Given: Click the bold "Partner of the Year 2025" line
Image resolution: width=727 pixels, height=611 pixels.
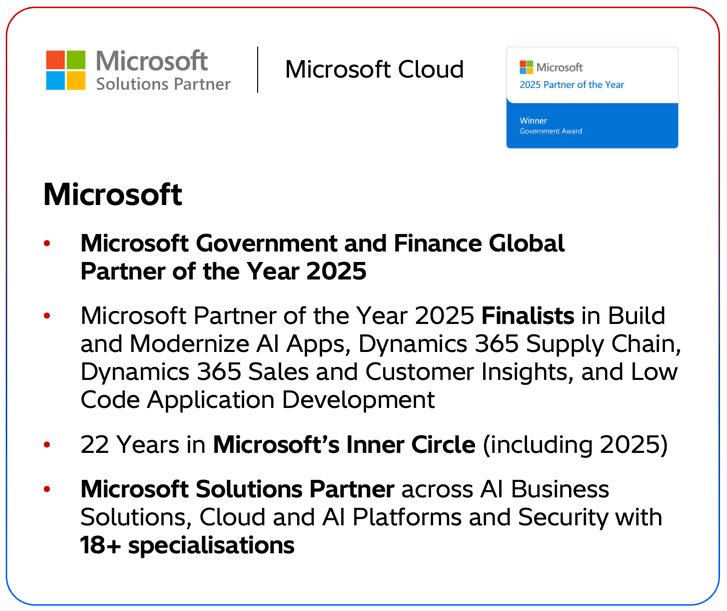Looking at the screenshot, I should click(224, 272).
